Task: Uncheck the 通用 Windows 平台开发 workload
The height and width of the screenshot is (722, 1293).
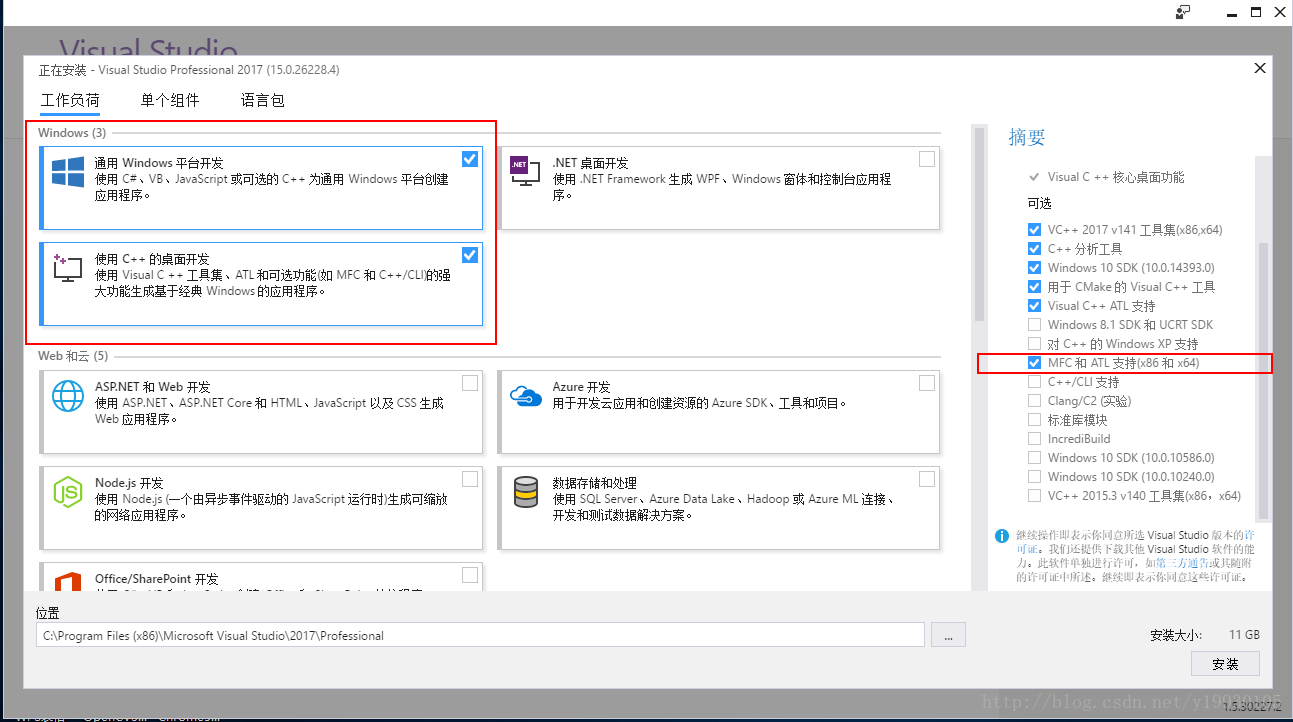Action: coord(470,159)
